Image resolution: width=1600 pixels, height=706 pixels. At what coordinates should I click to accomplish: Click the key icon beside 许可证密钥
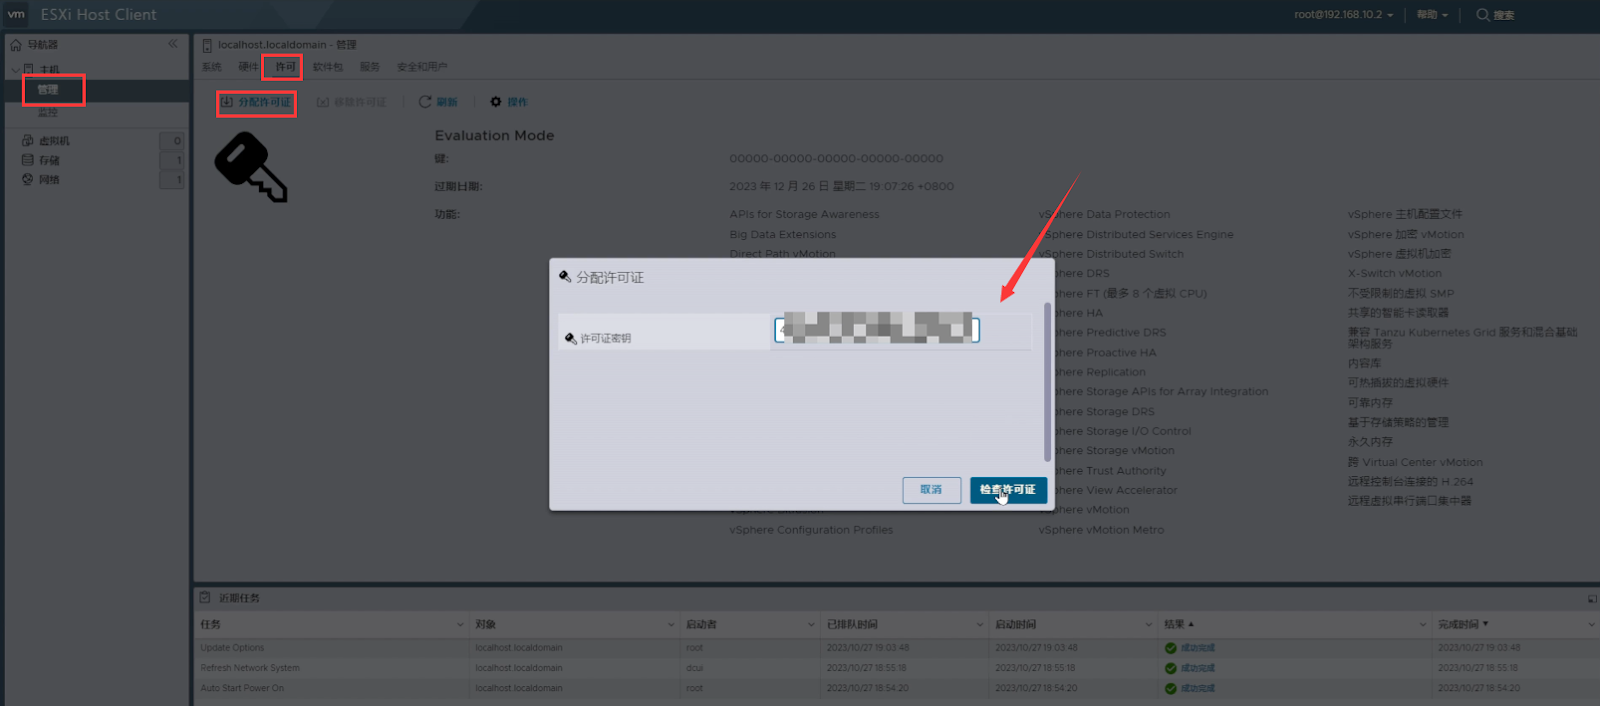[x=571, y=338]
